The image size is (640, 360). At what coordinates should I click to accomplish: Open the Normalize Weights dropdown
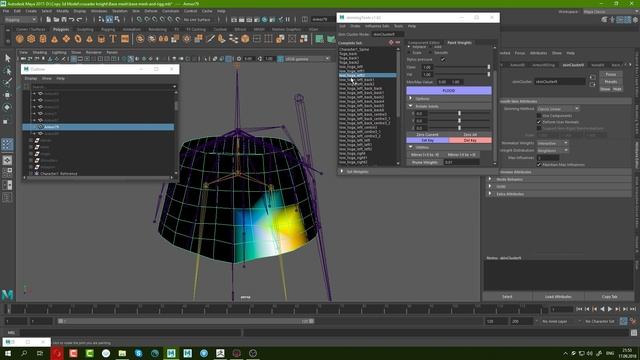552,143
